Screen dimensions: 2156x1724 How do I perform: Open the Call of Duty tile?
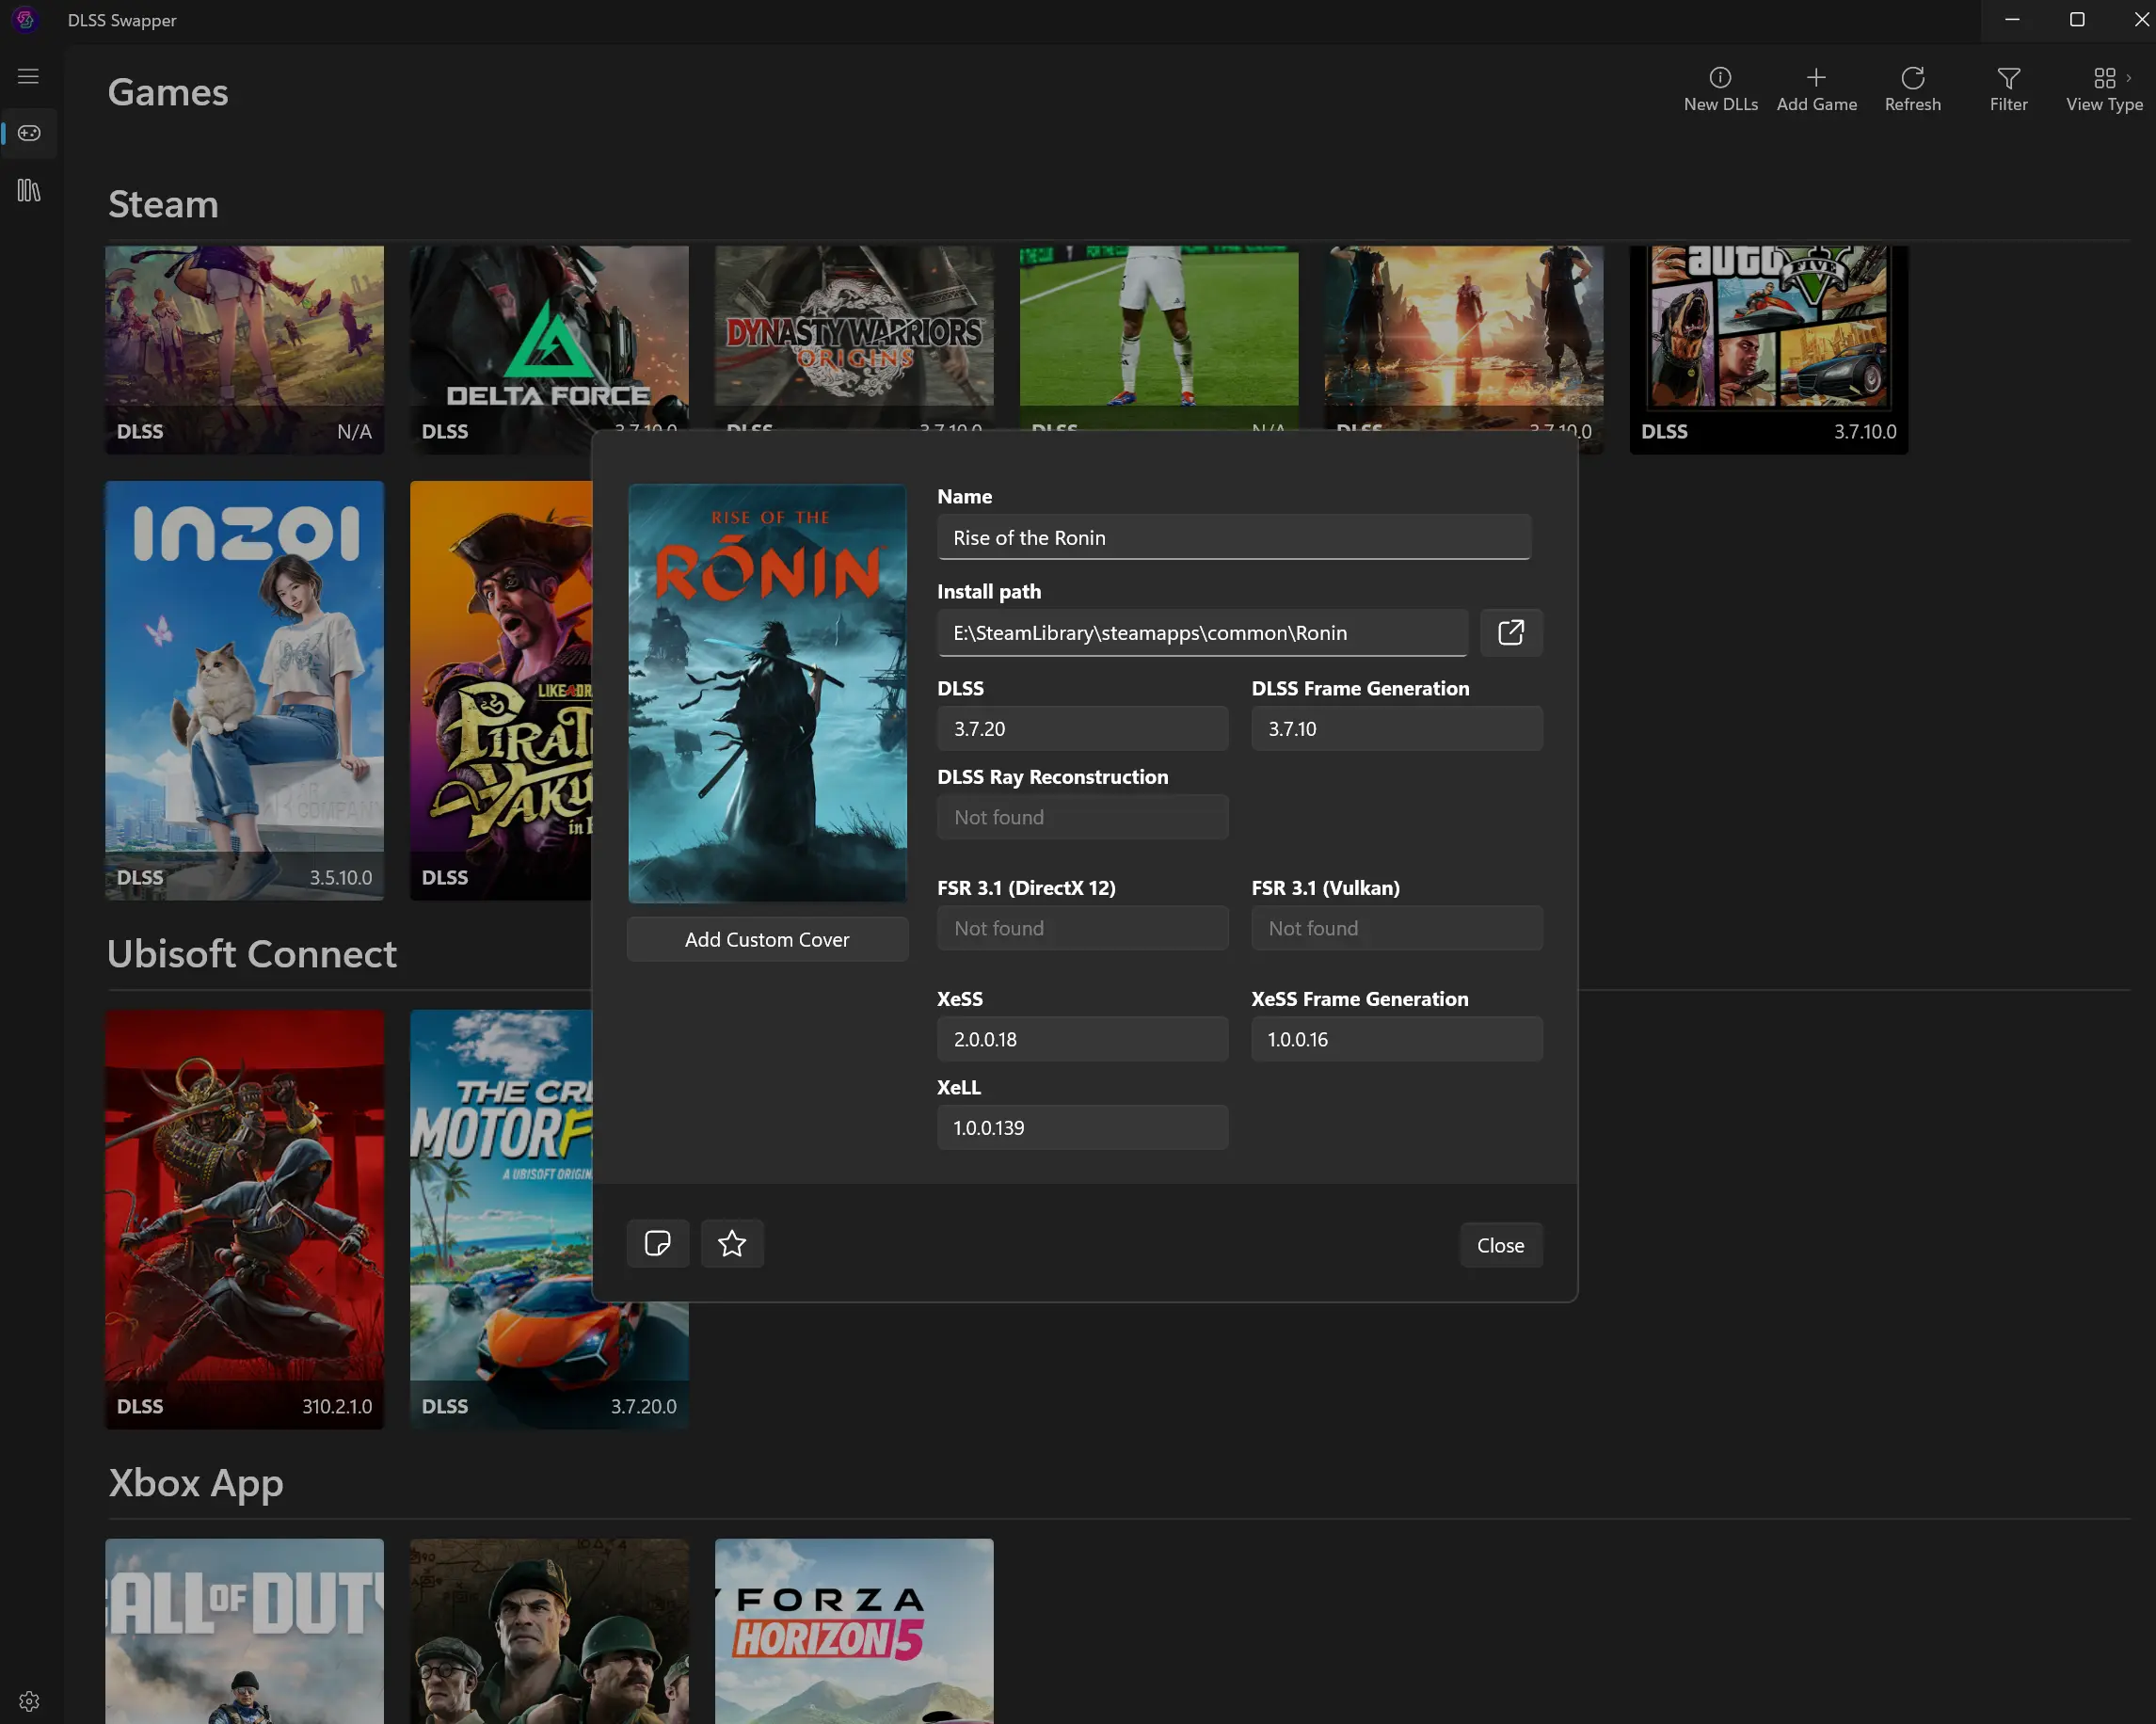(x=244, y=1631)
